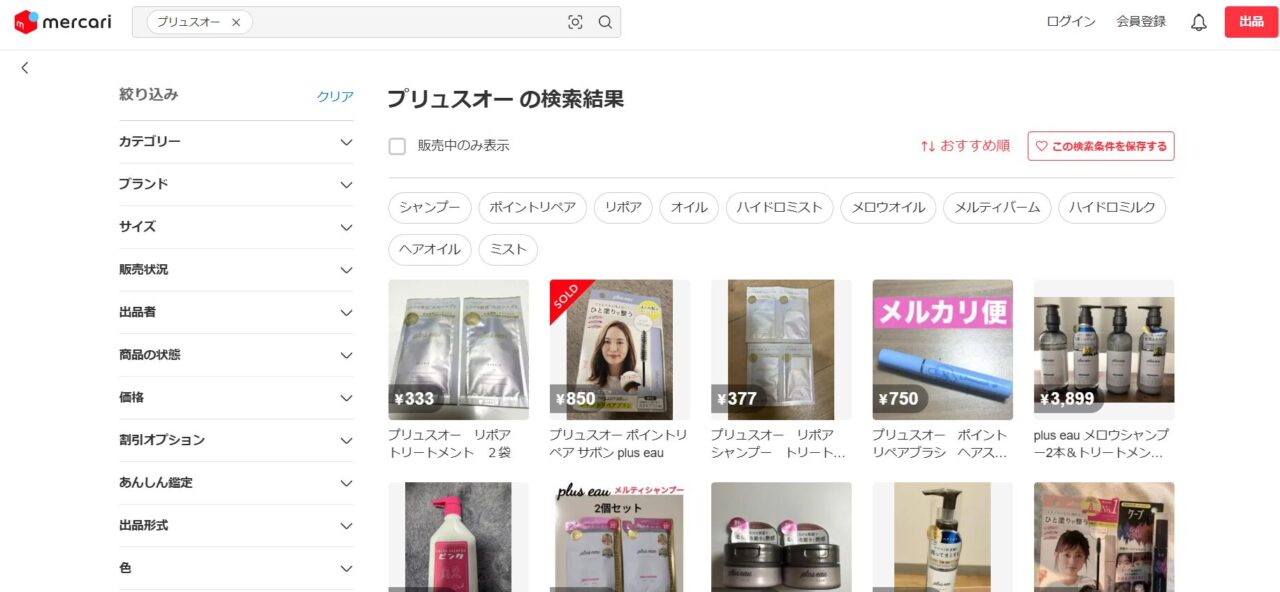Select the オイル keyword chip
Viewport: 1280px width, 592px height.
[689, 208]
